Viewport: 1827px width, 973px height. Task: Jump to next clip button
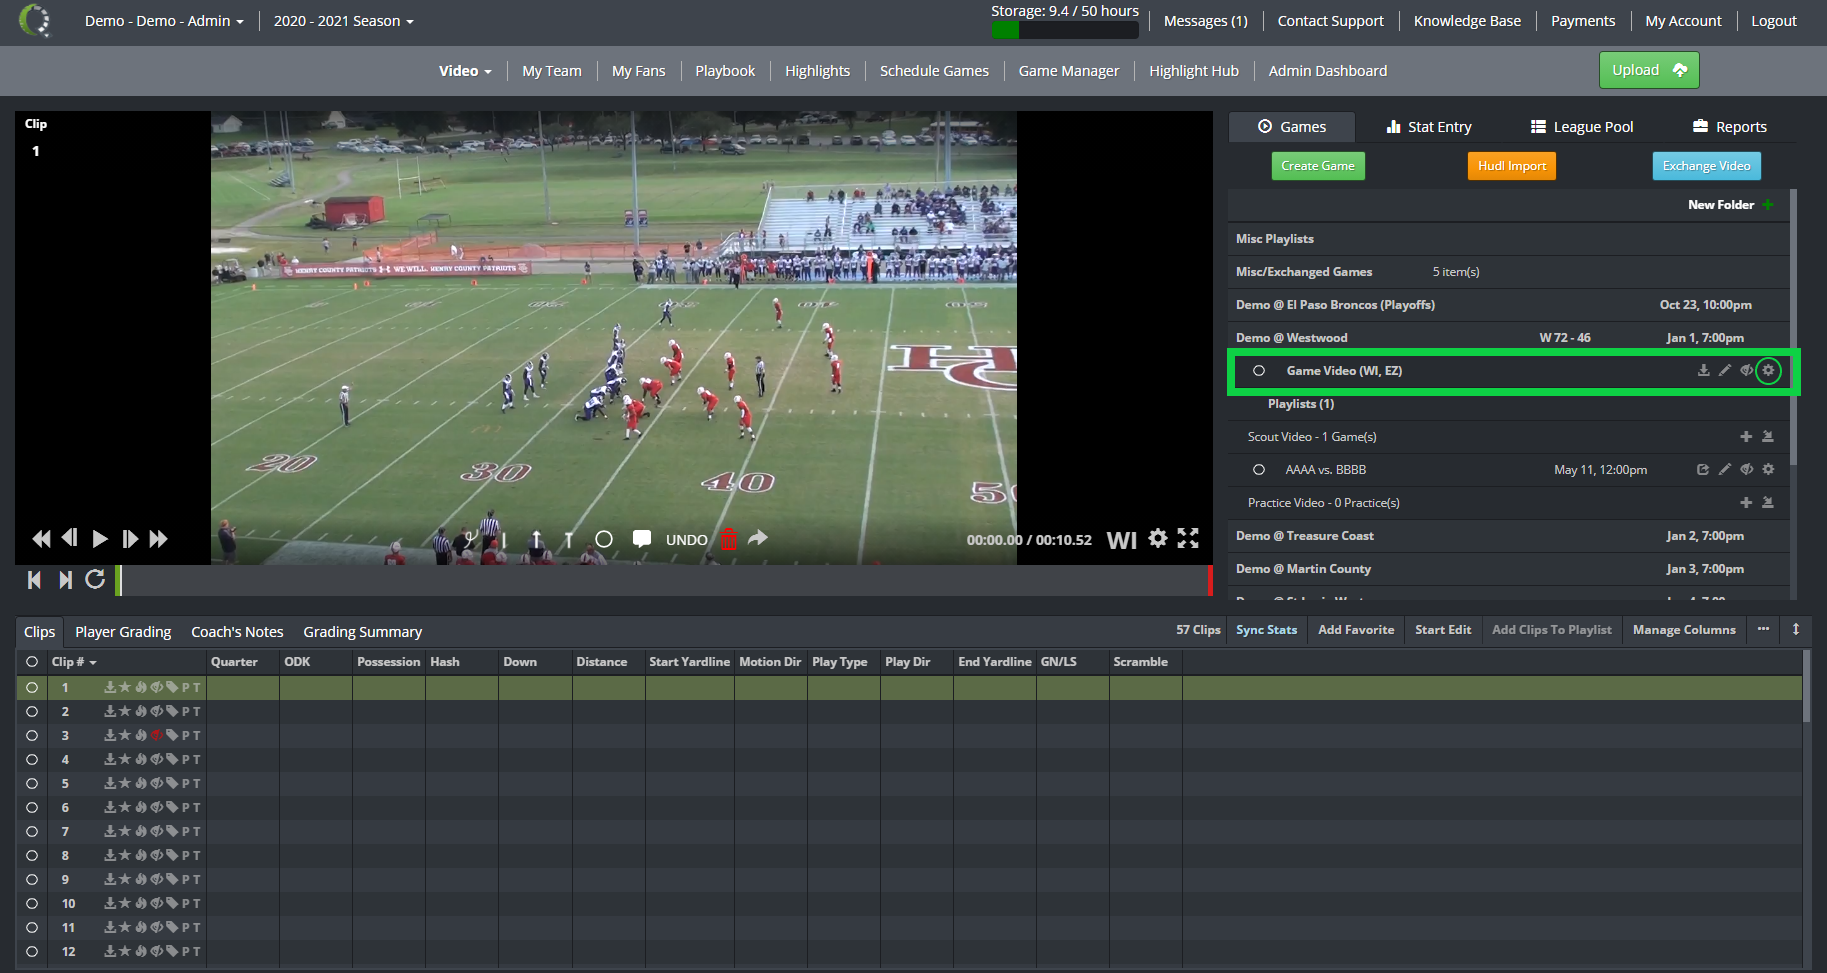[x=65, y=579]
